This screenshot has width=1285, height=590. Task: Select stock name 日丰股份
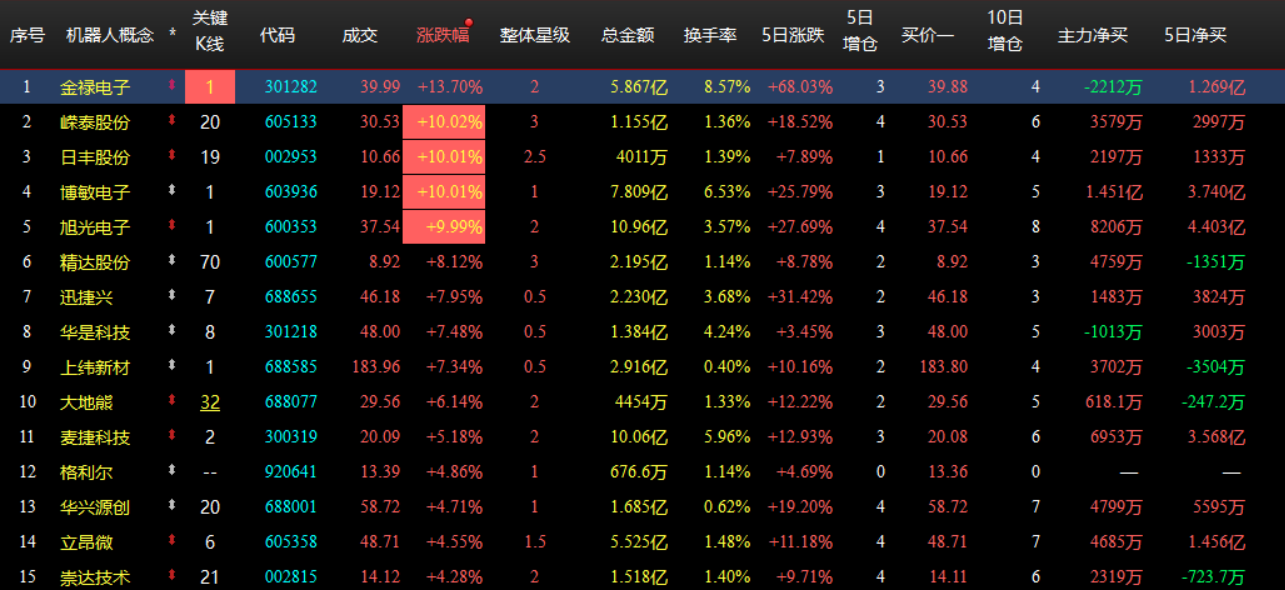[x=96, y=157]
